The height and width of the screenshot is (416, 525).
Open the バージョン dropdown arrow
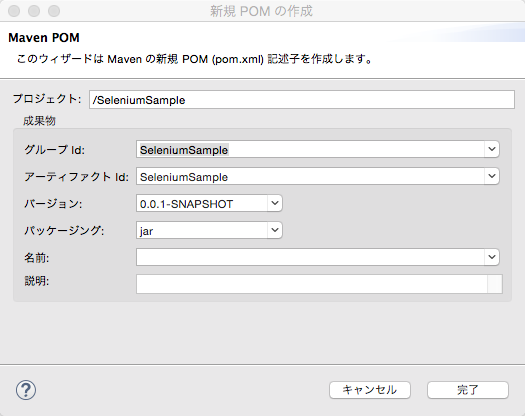click(275, 203)
